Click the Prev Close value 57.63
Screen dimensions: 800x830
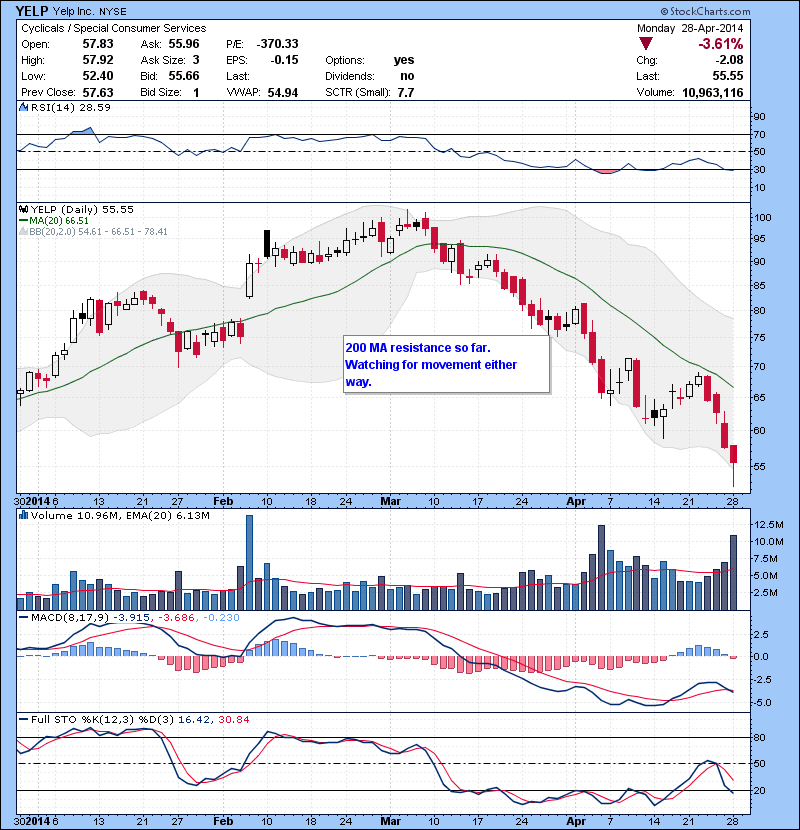98,92
